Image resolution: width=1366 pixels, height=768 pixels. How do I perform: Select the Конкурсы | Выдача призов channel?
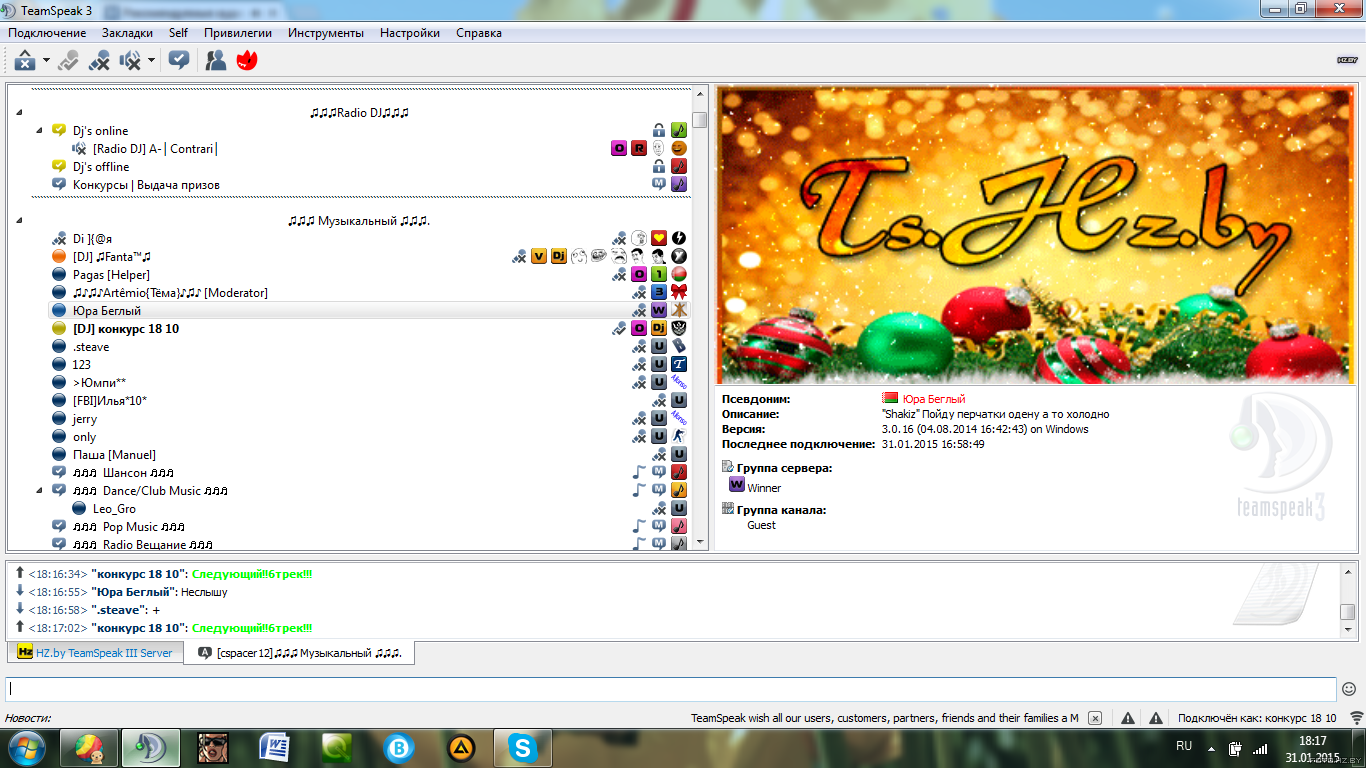(146, 185)
